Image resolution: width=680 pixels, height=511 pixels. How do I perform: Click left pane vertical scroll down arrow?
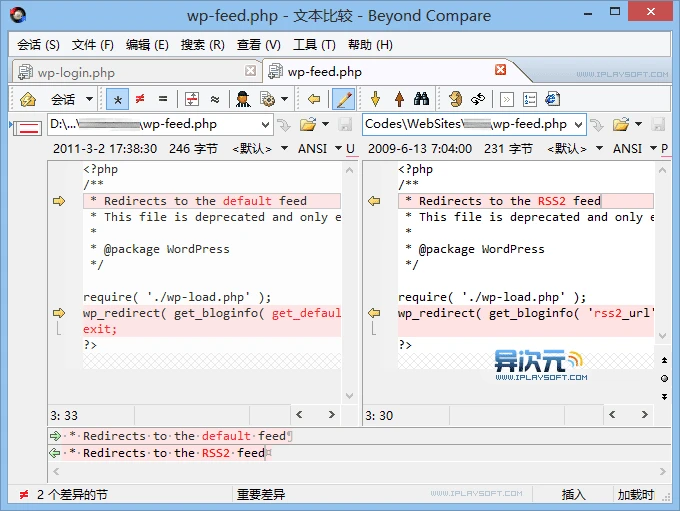pos(349,396)
